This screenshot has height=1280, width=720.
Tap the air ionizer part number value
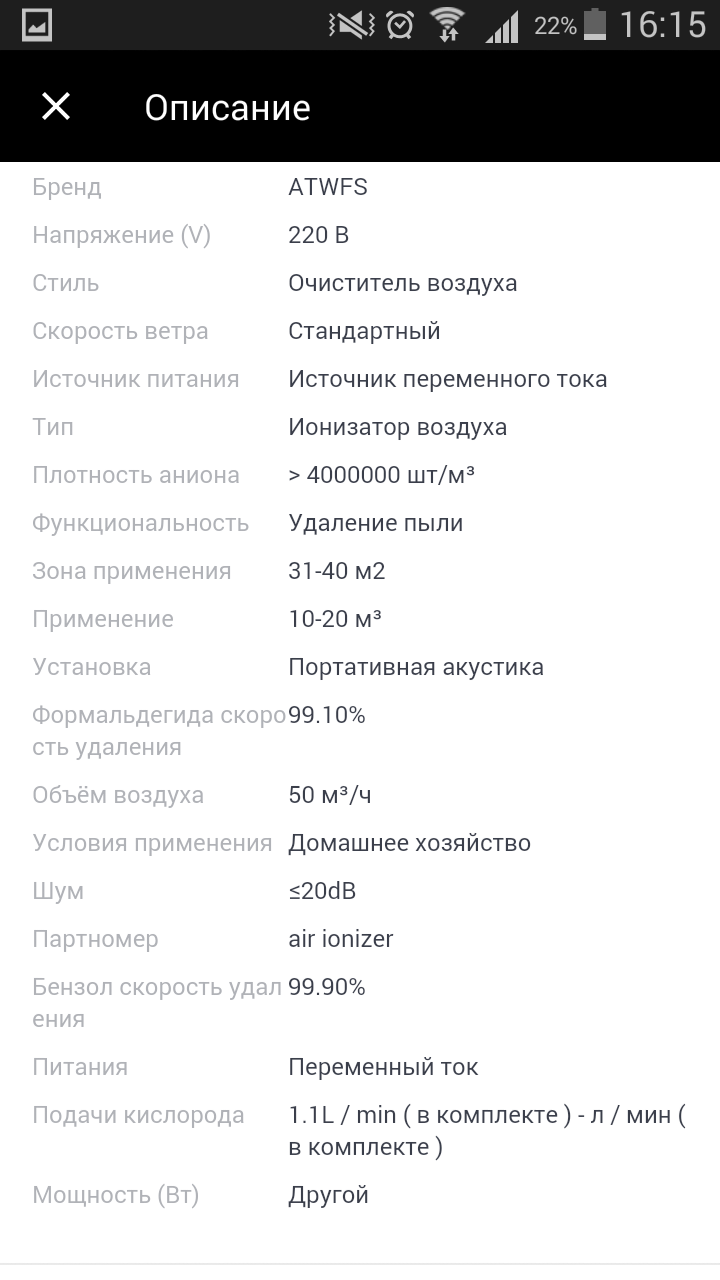pos(341,939)
